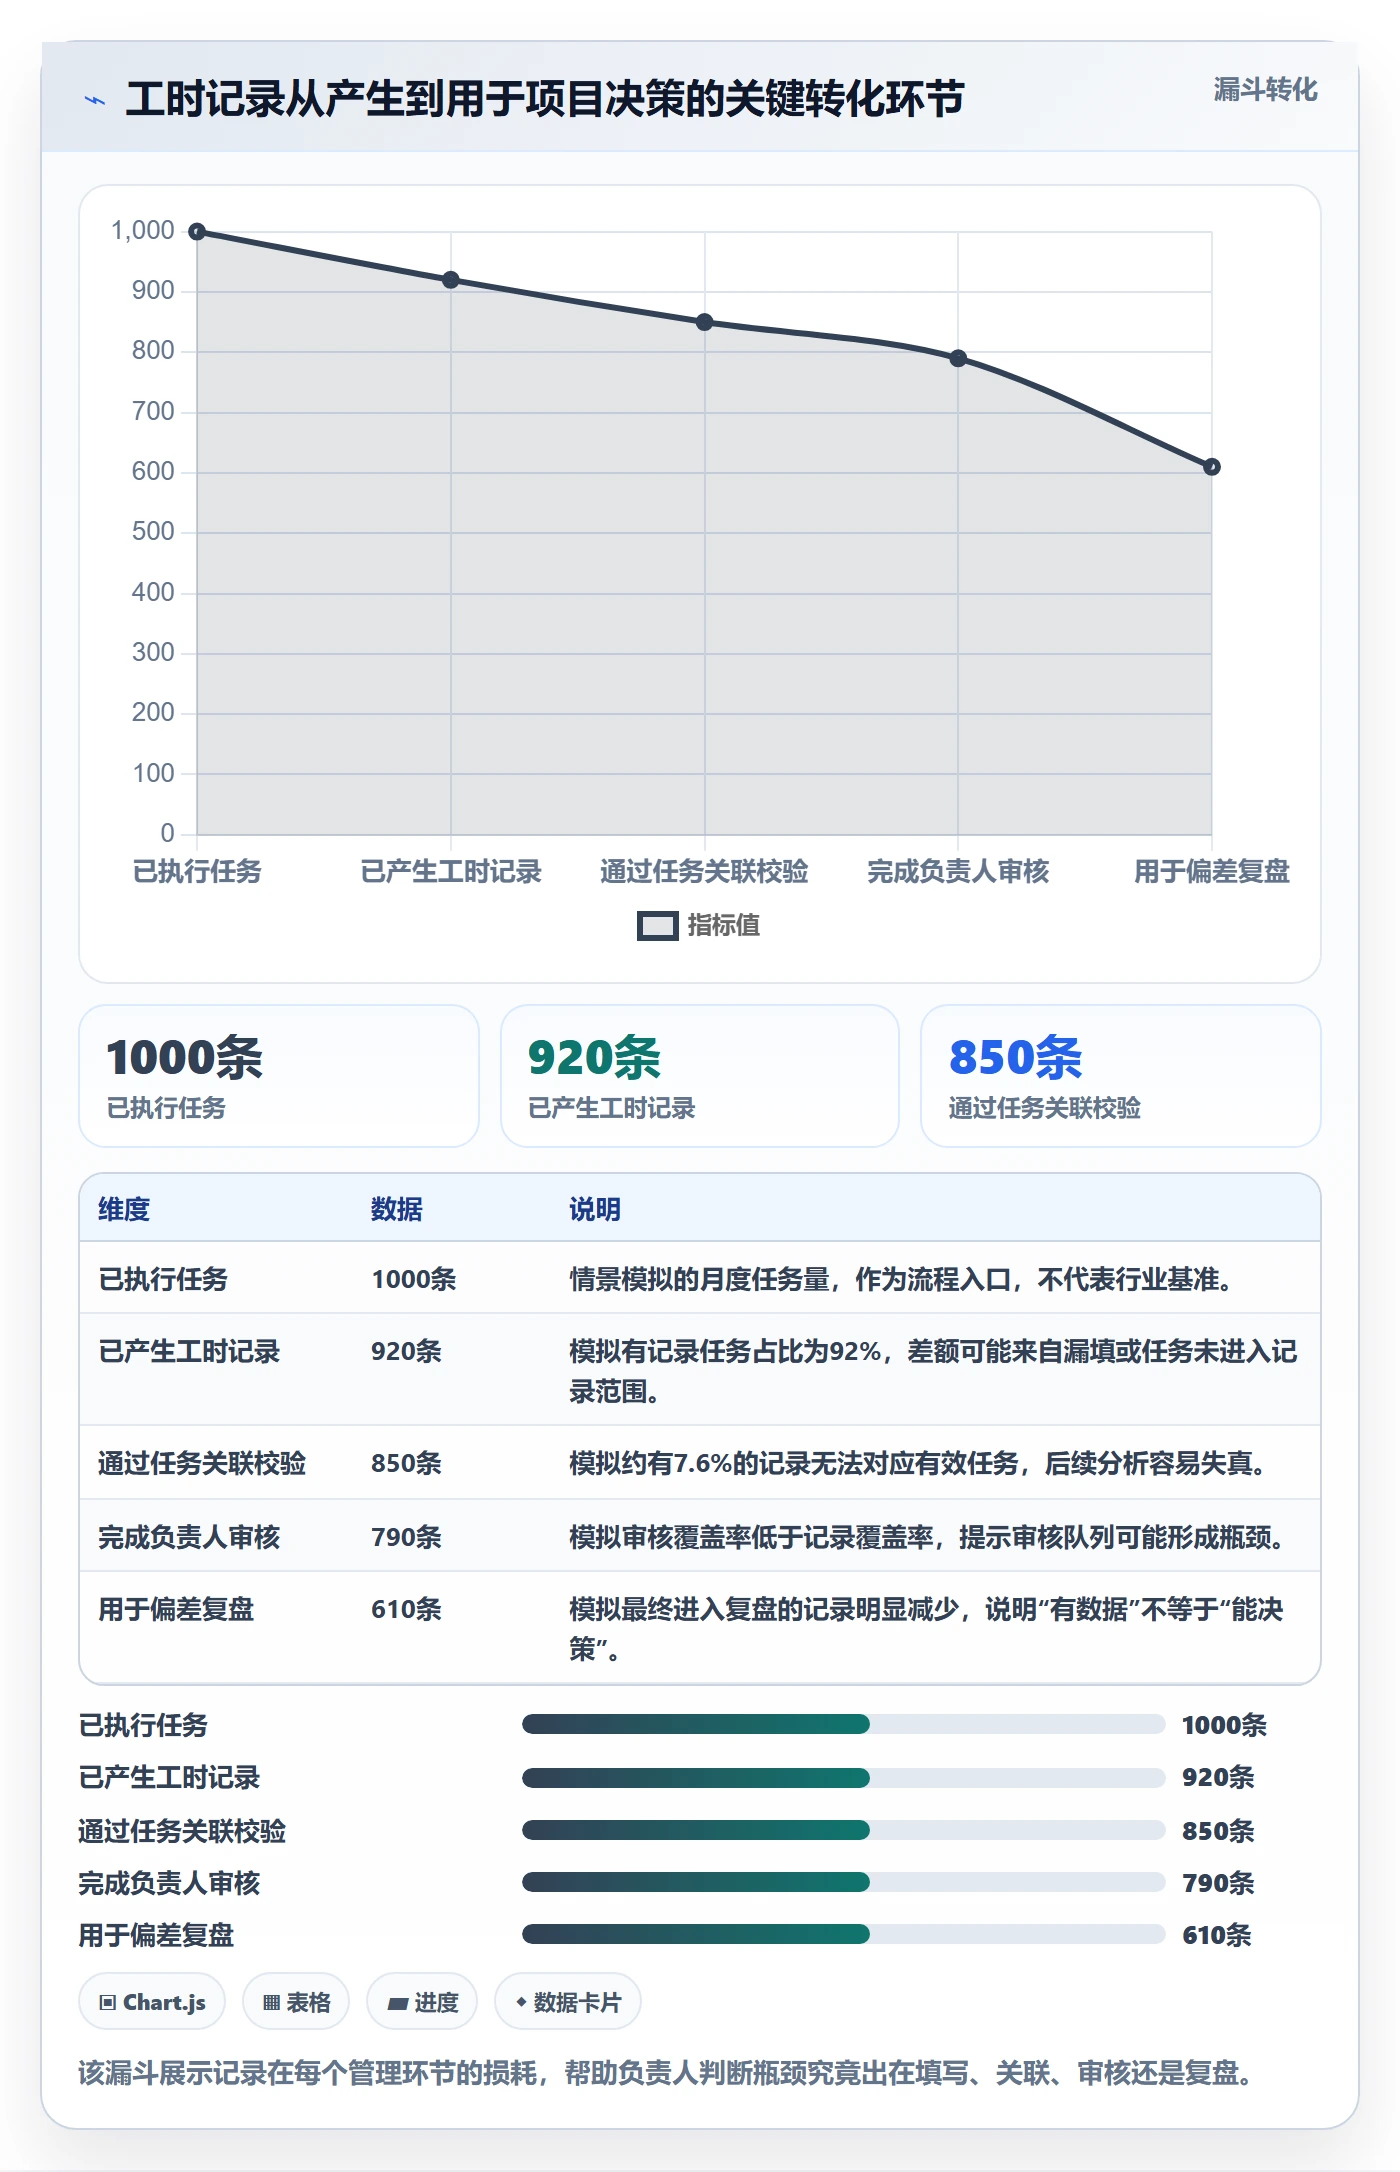Image resolution: width=1400 pixels, height=2172 pixels.
Task: Click the diamond icon in 数据卡片 chip
Action: [521, 2002]
